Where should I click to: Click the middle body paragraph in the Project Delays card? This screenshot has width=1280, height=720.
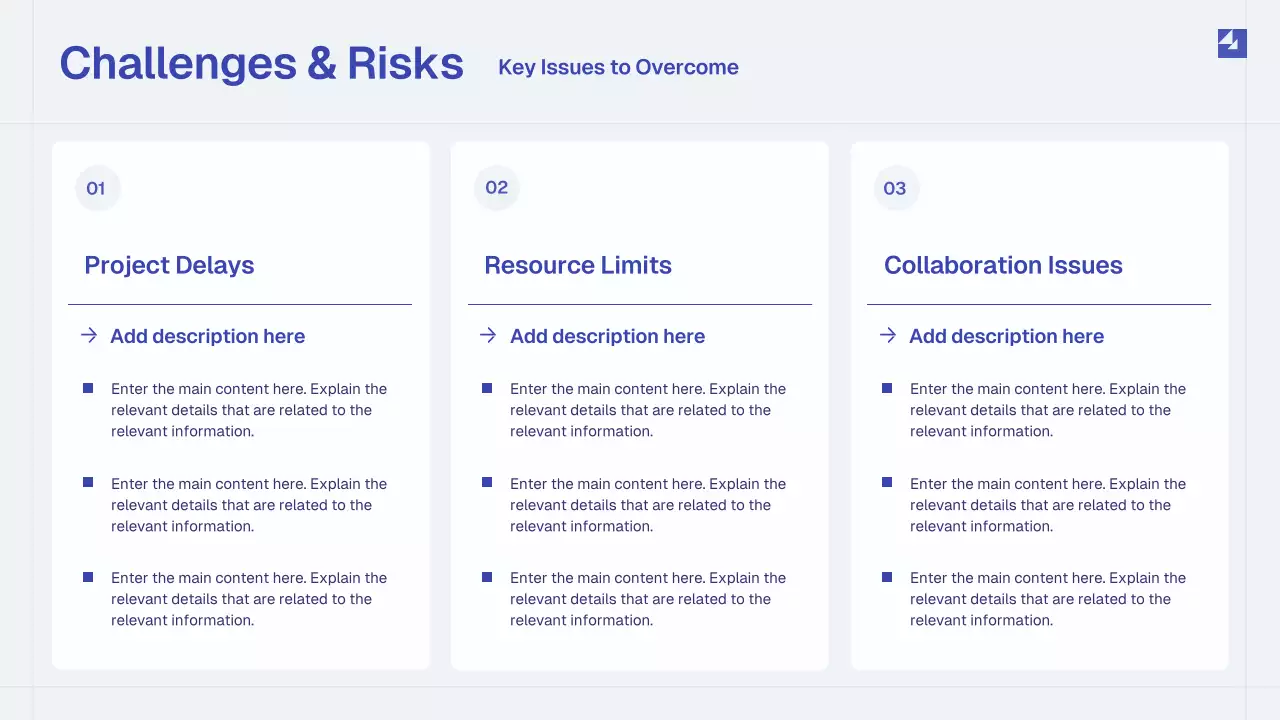[248, 505]
